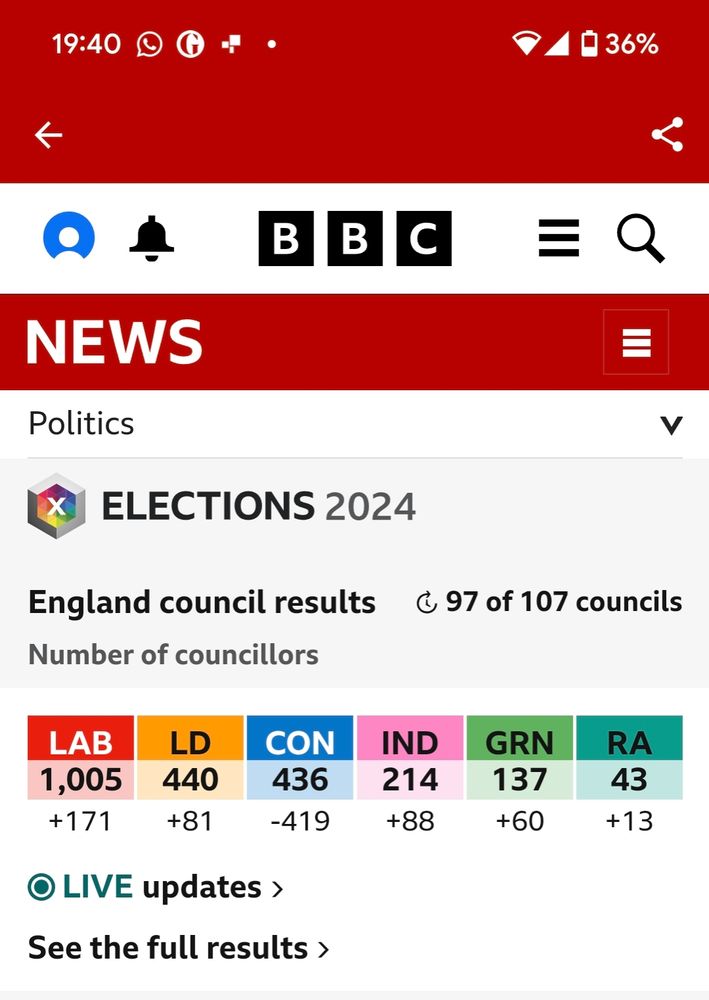Open the BBC main hamburger menu
Screen dimensions: 709x1000
pos(558,238)
